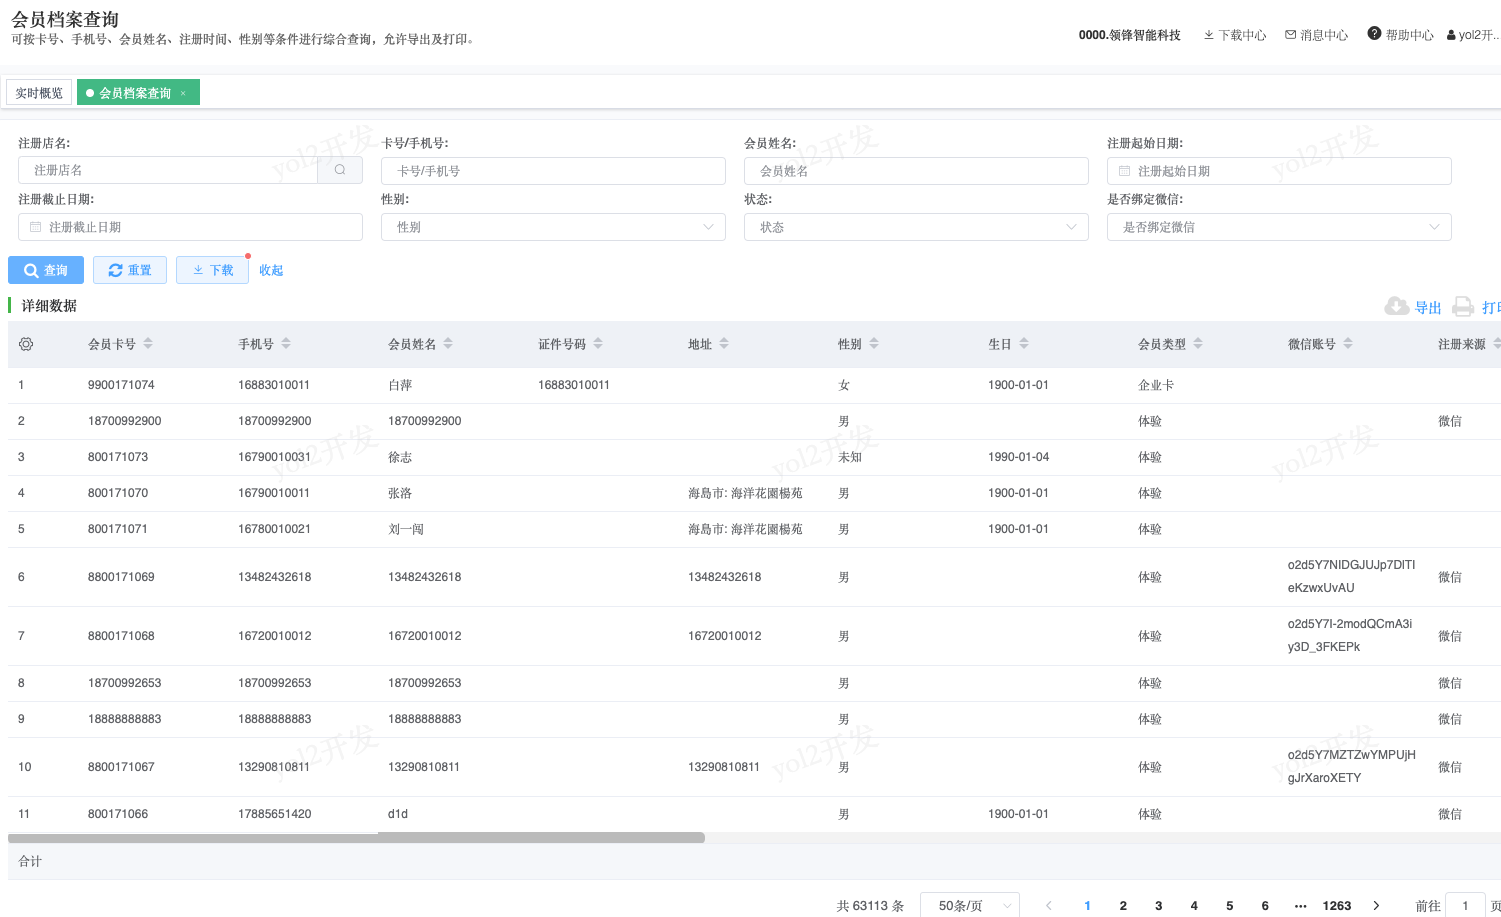Image resolution: width=1501 pixels, height=917 pixels.
Task: Click the 查询 search button
Action: tap(46, 270)
